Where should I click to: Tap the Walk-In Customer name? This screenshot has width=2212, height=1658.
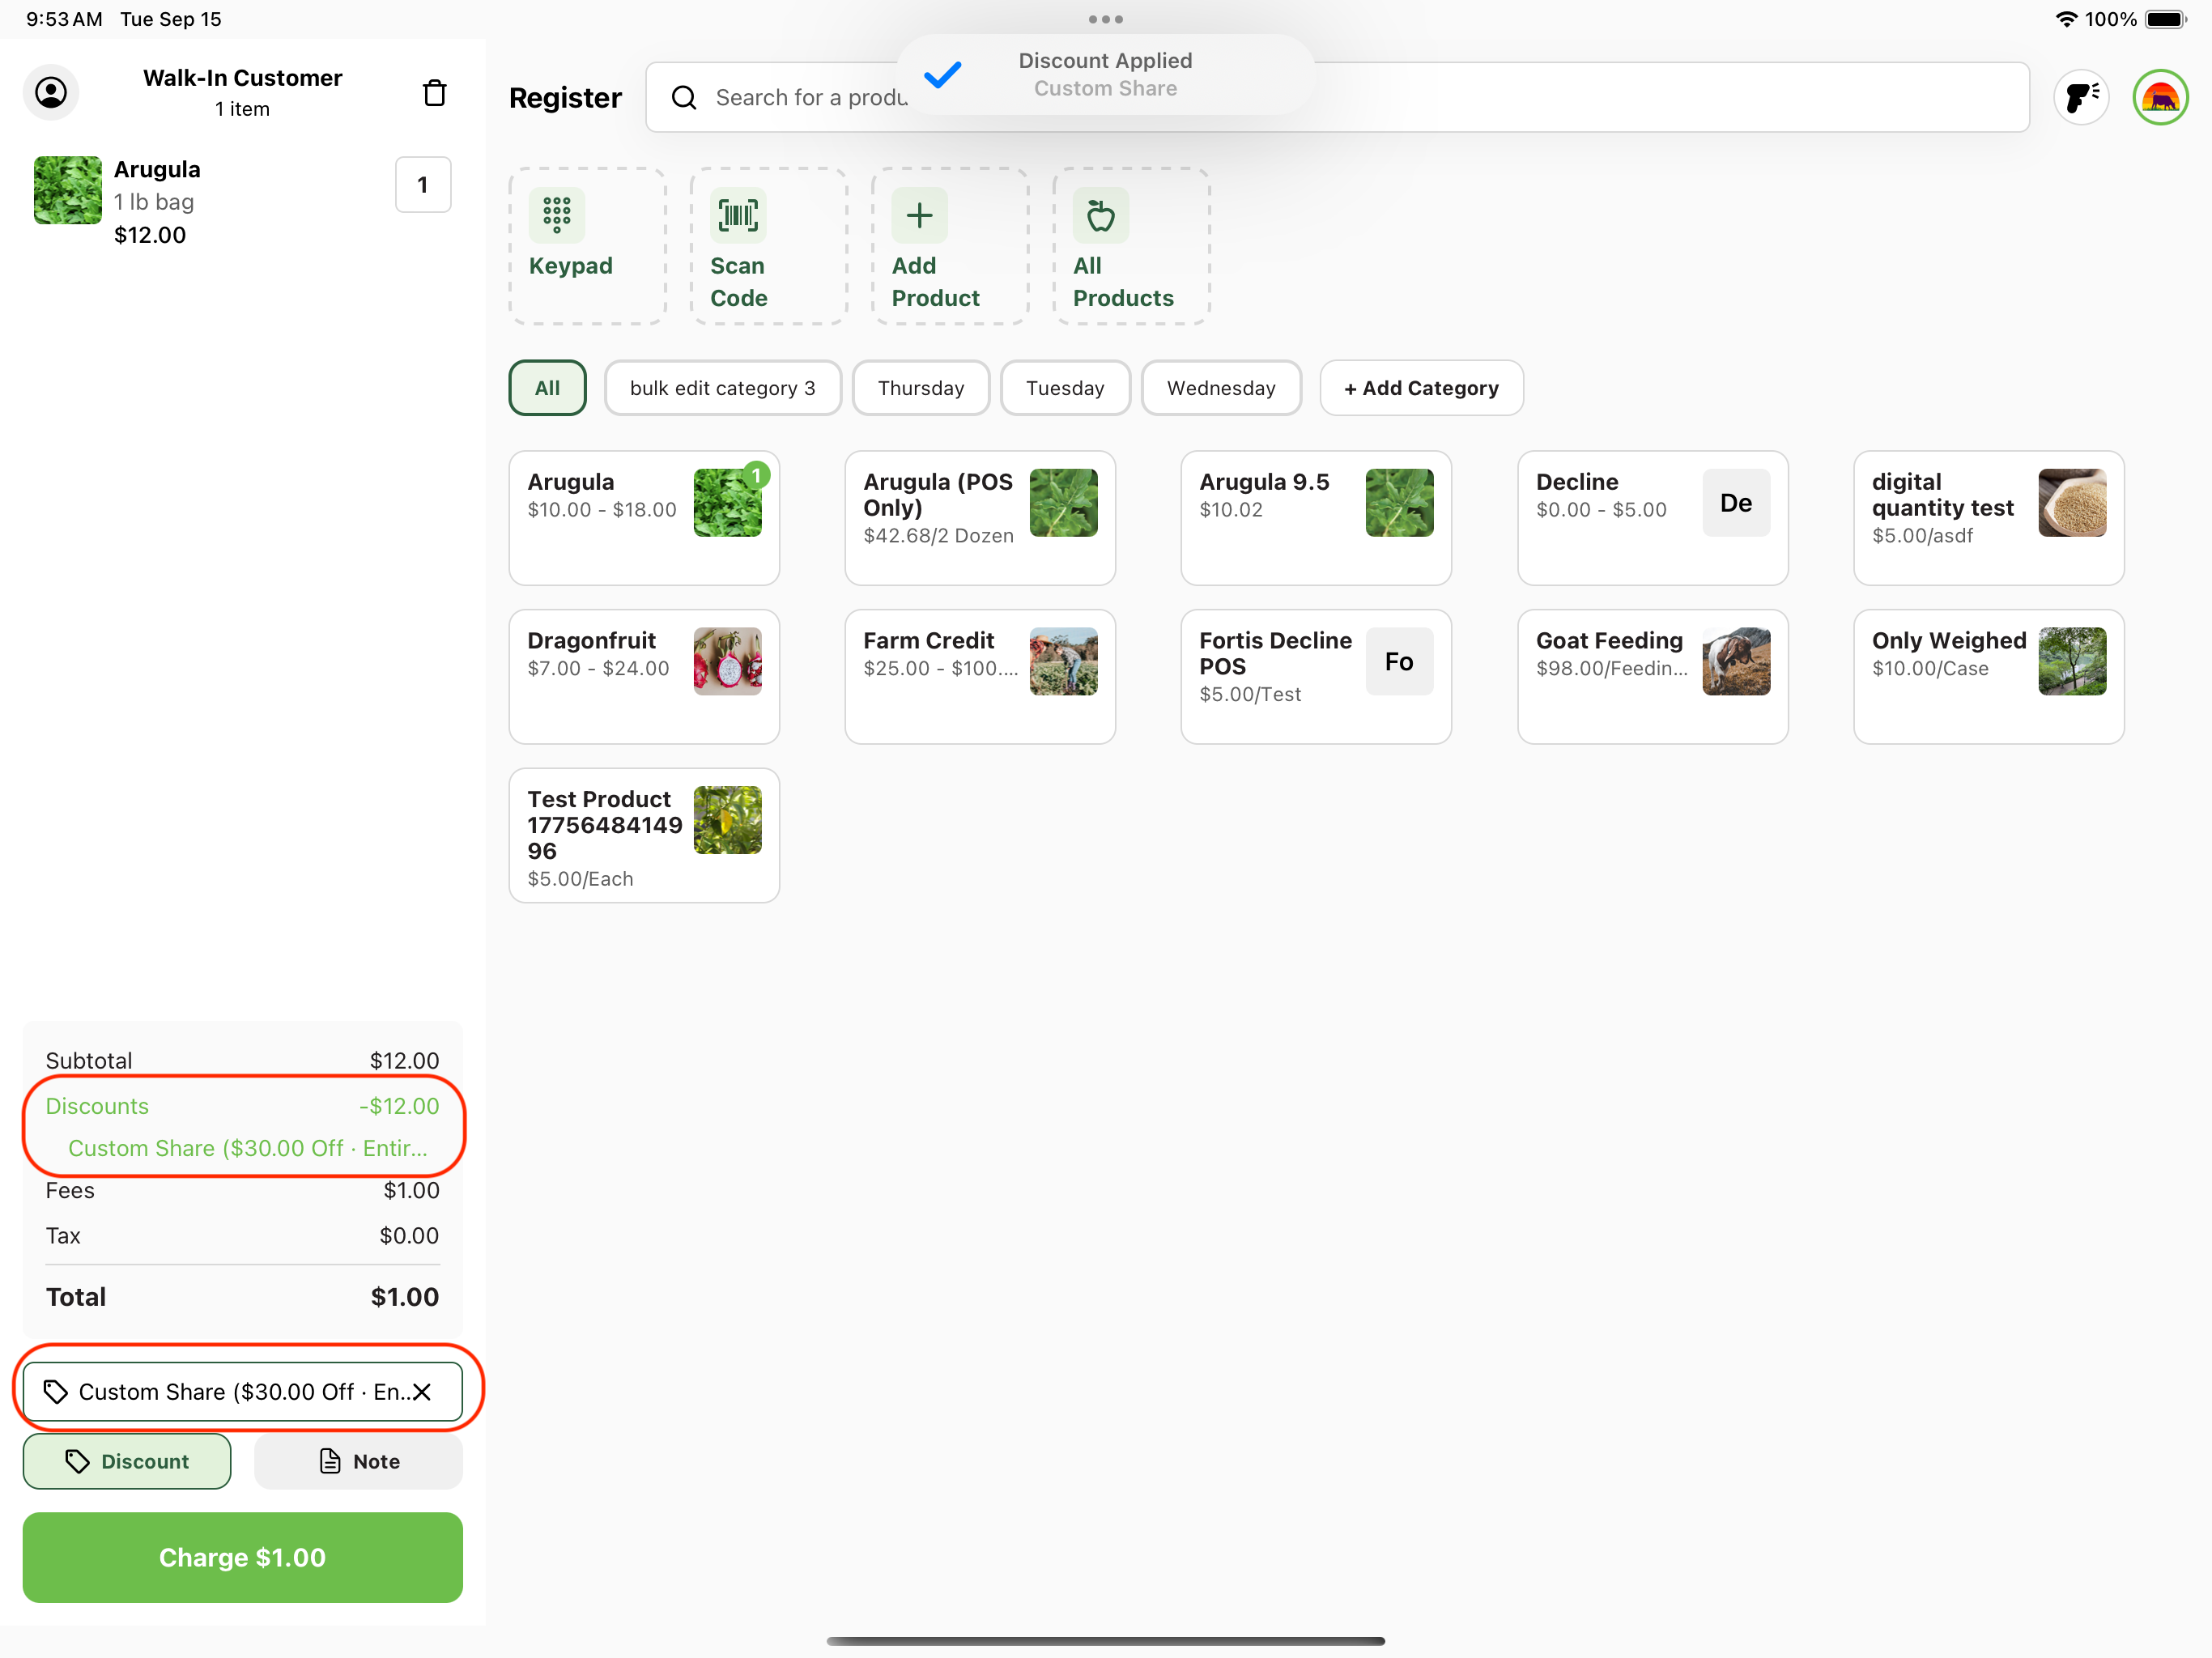pyautogui.click(x=242, y=78)
